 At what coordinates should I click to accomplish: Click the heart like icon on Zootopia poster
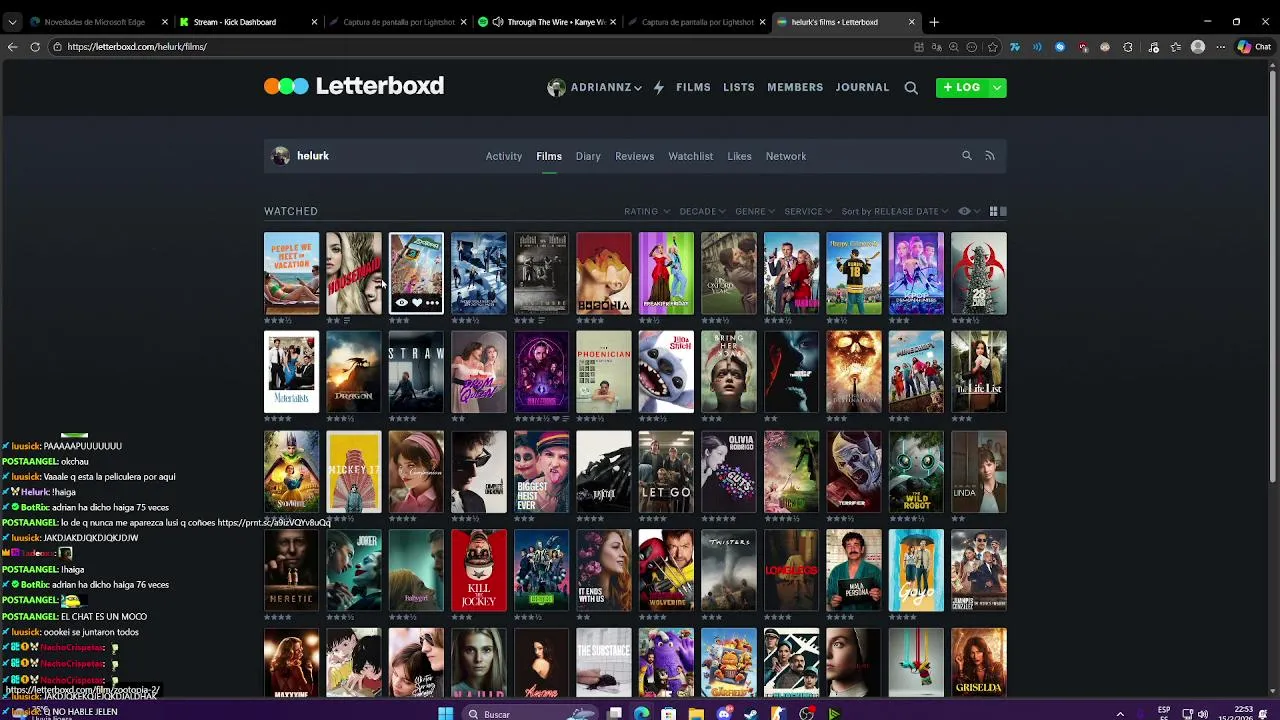[417, 303]
